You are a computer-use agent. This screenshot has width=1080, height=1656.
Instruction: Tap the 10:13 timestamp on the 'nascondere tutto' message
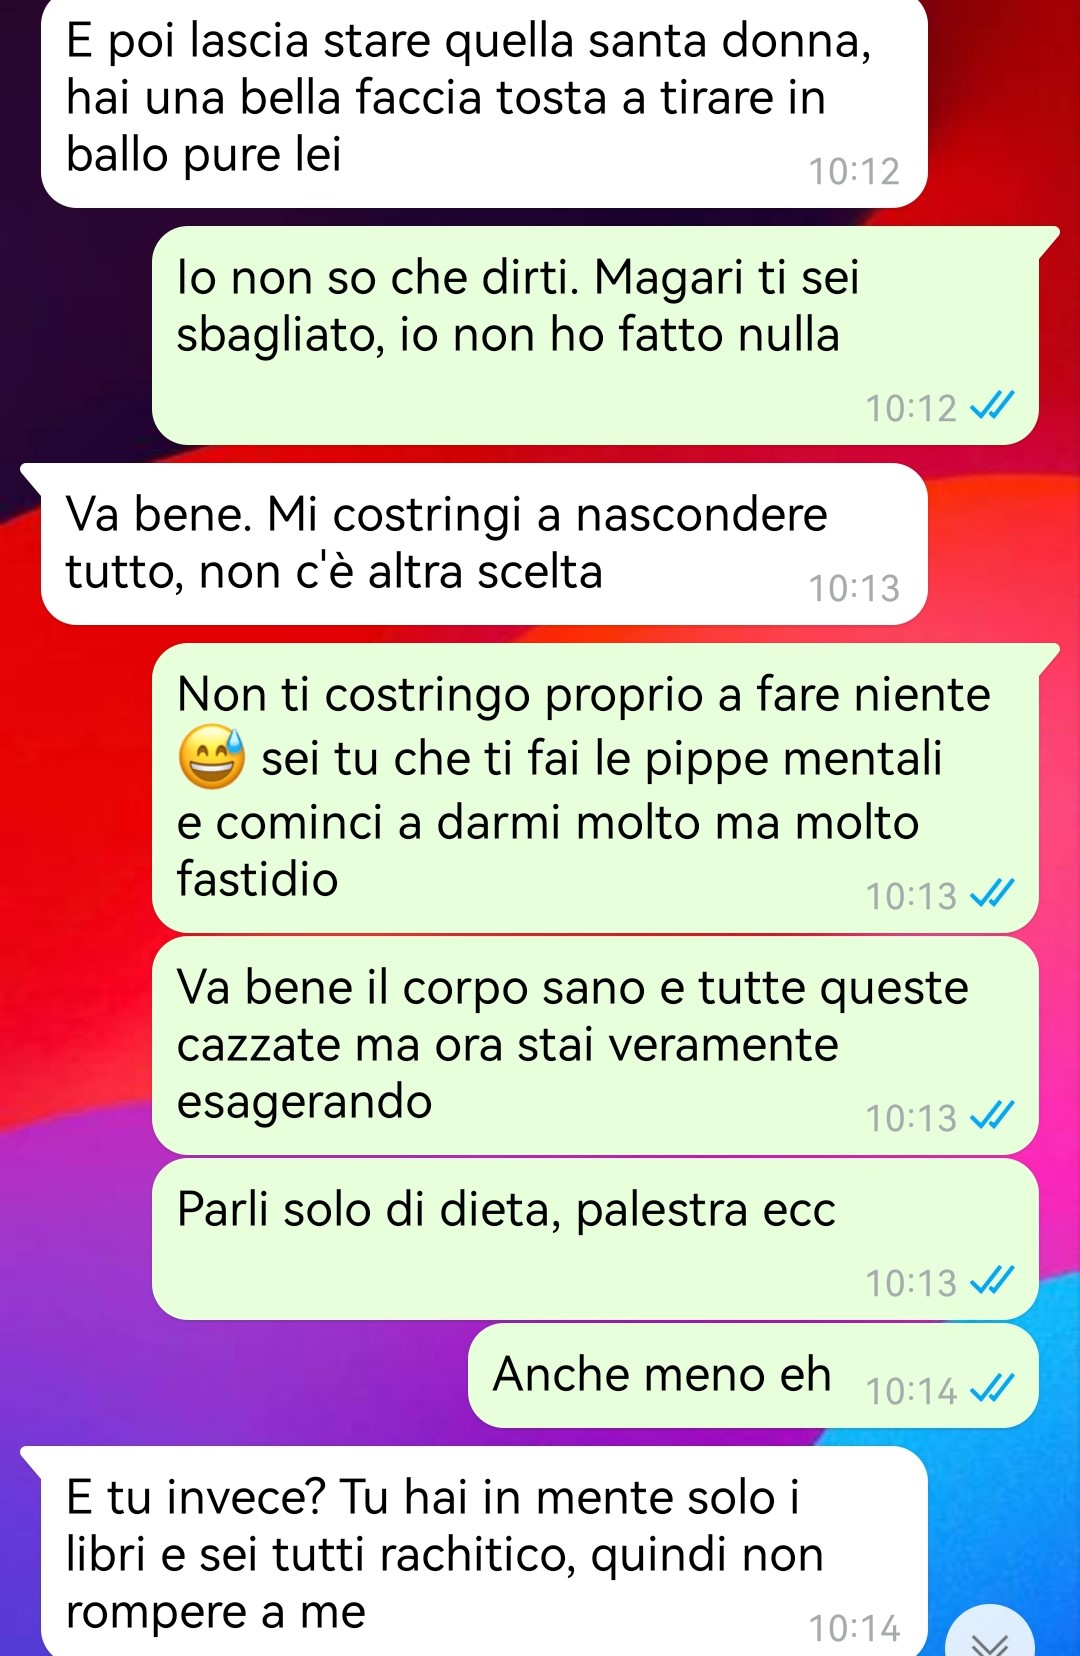pos(854,588)
